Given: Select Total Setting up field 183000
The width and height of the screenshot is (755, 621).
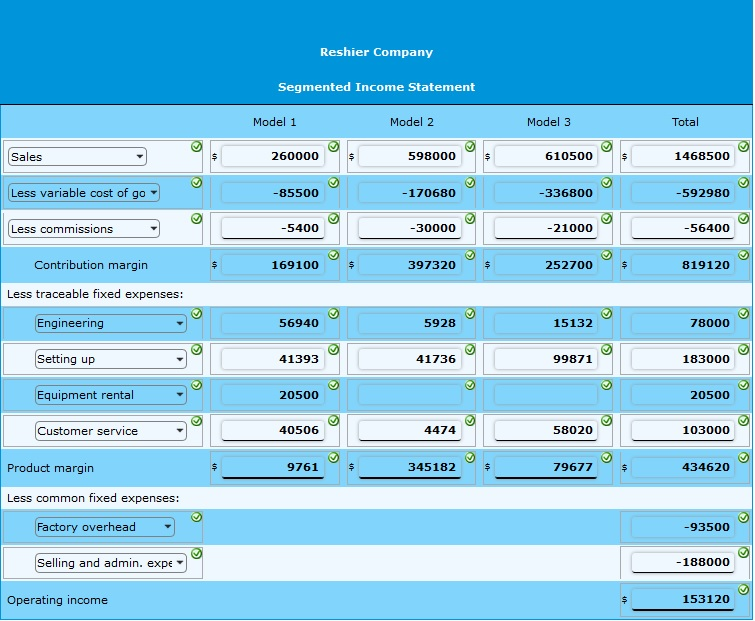Looking at the screenshot, I should pyautogui.click(x=683, y=359).
